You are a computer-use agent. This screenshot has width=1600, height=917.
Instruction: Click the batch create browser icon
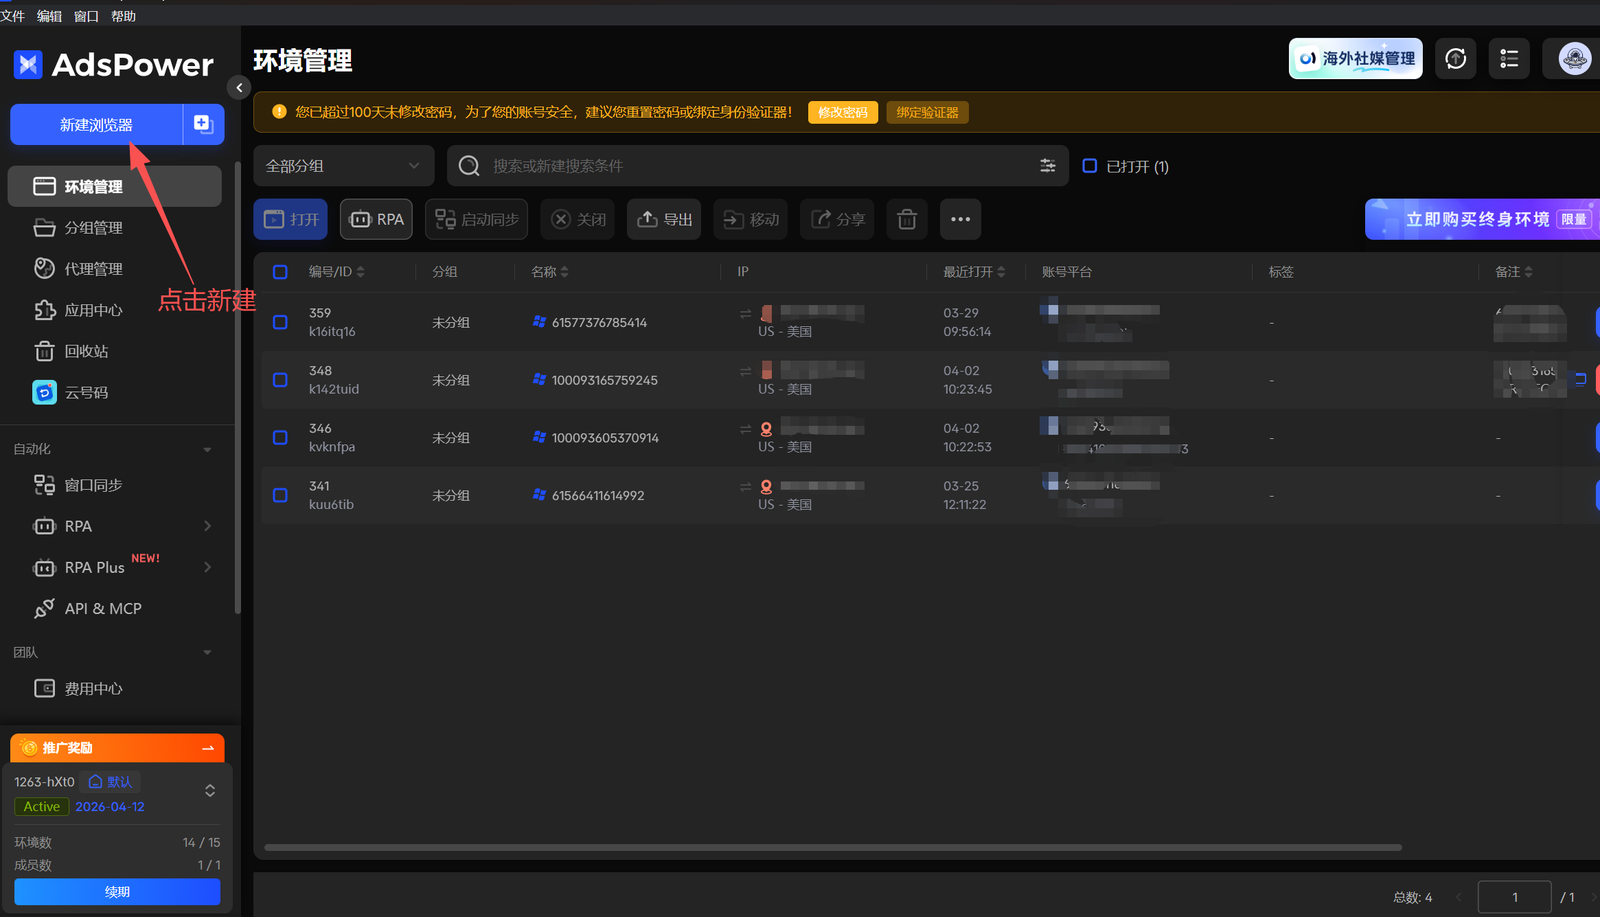point(203,124)
